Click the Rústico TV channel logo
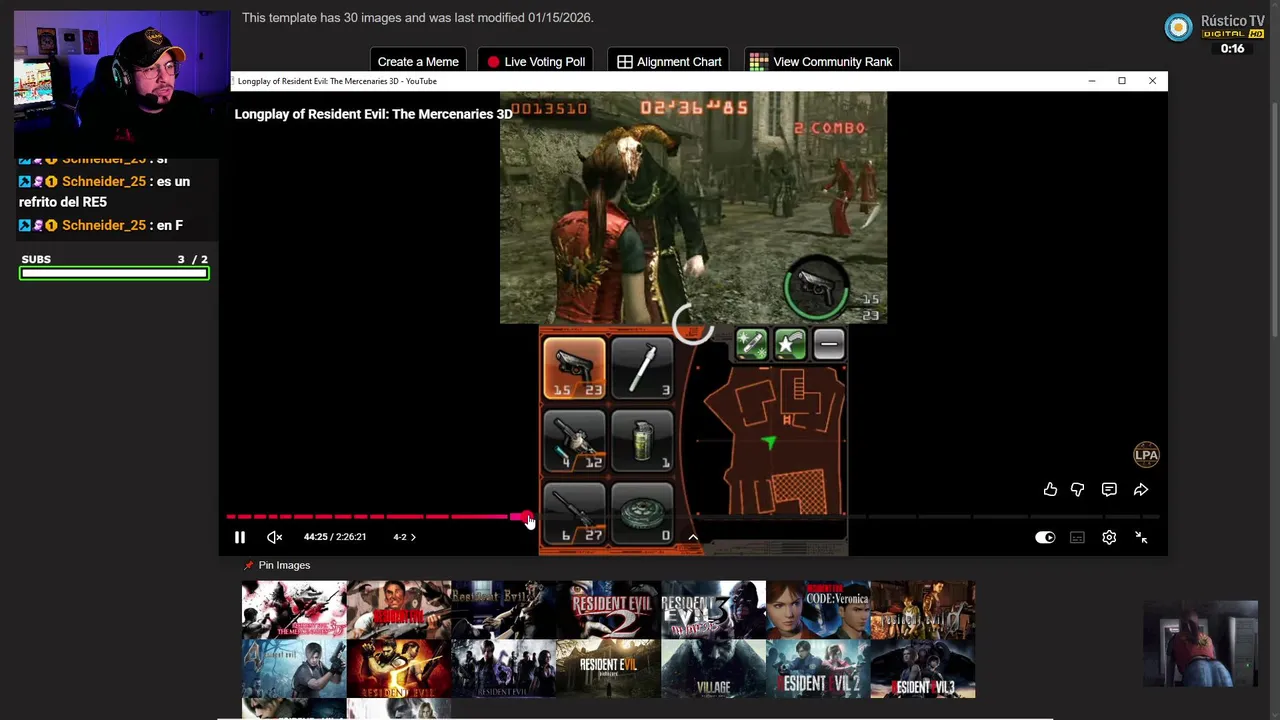The image size is (1280, 720). coord(1179,27)
